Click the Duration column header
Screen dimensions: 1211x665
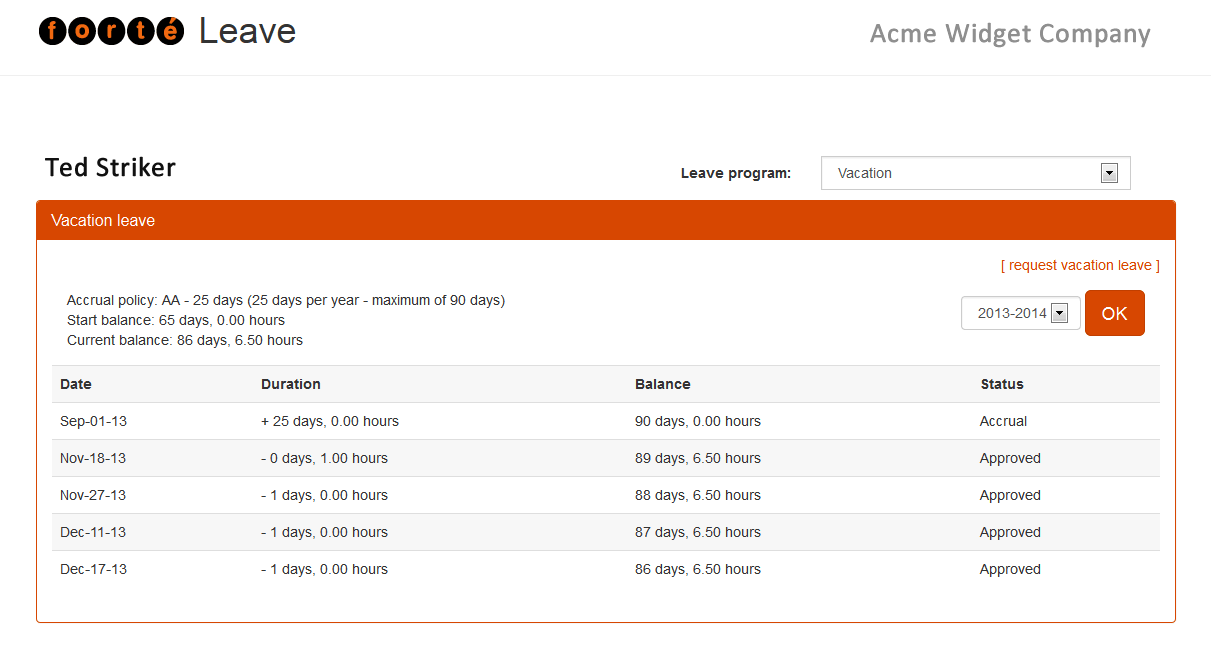[x=291, y=384]
